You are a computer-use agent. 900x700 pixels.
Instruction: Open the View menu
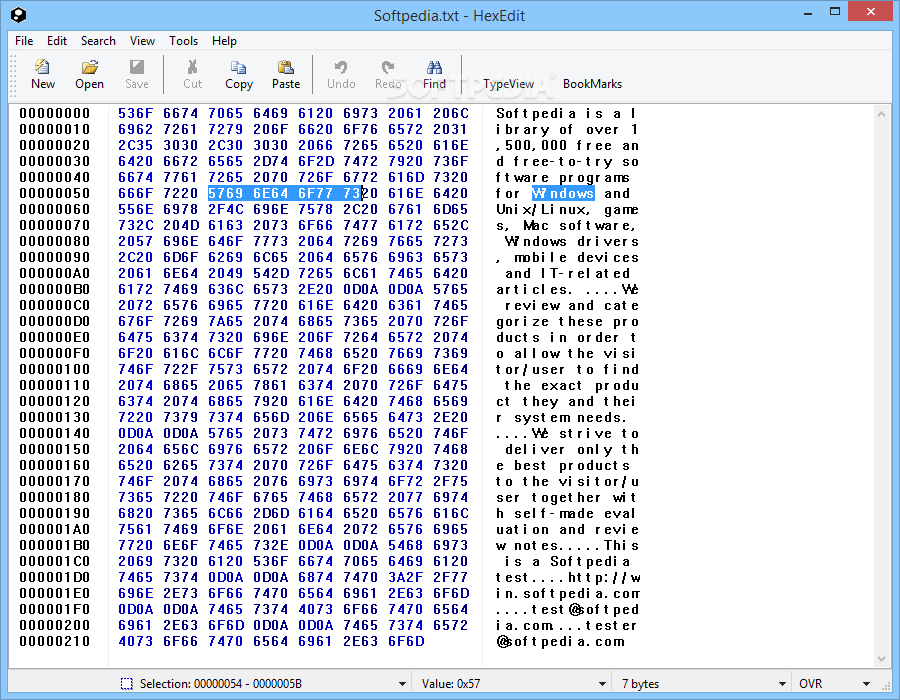pos(142,41)
